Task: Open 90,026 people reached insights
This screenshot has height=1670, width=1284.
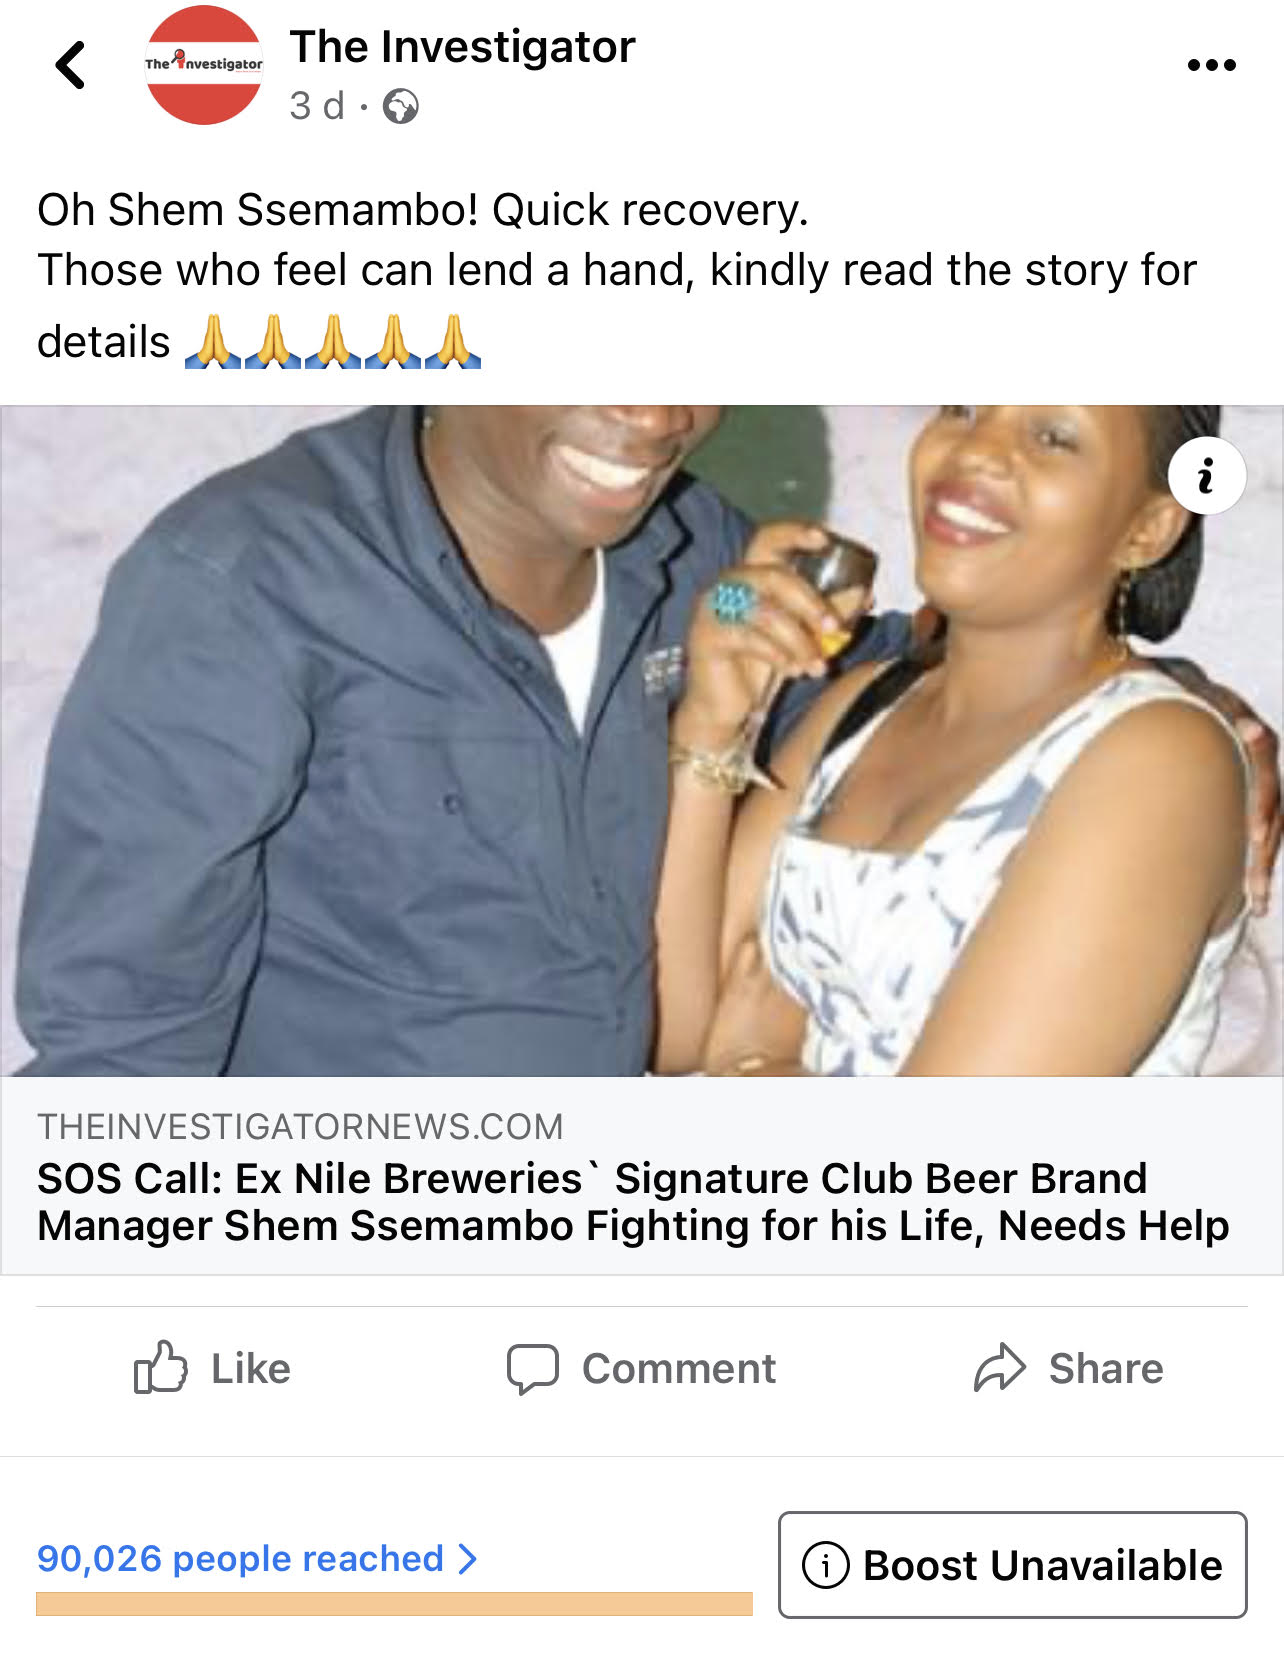Action: click(240, 1558)
